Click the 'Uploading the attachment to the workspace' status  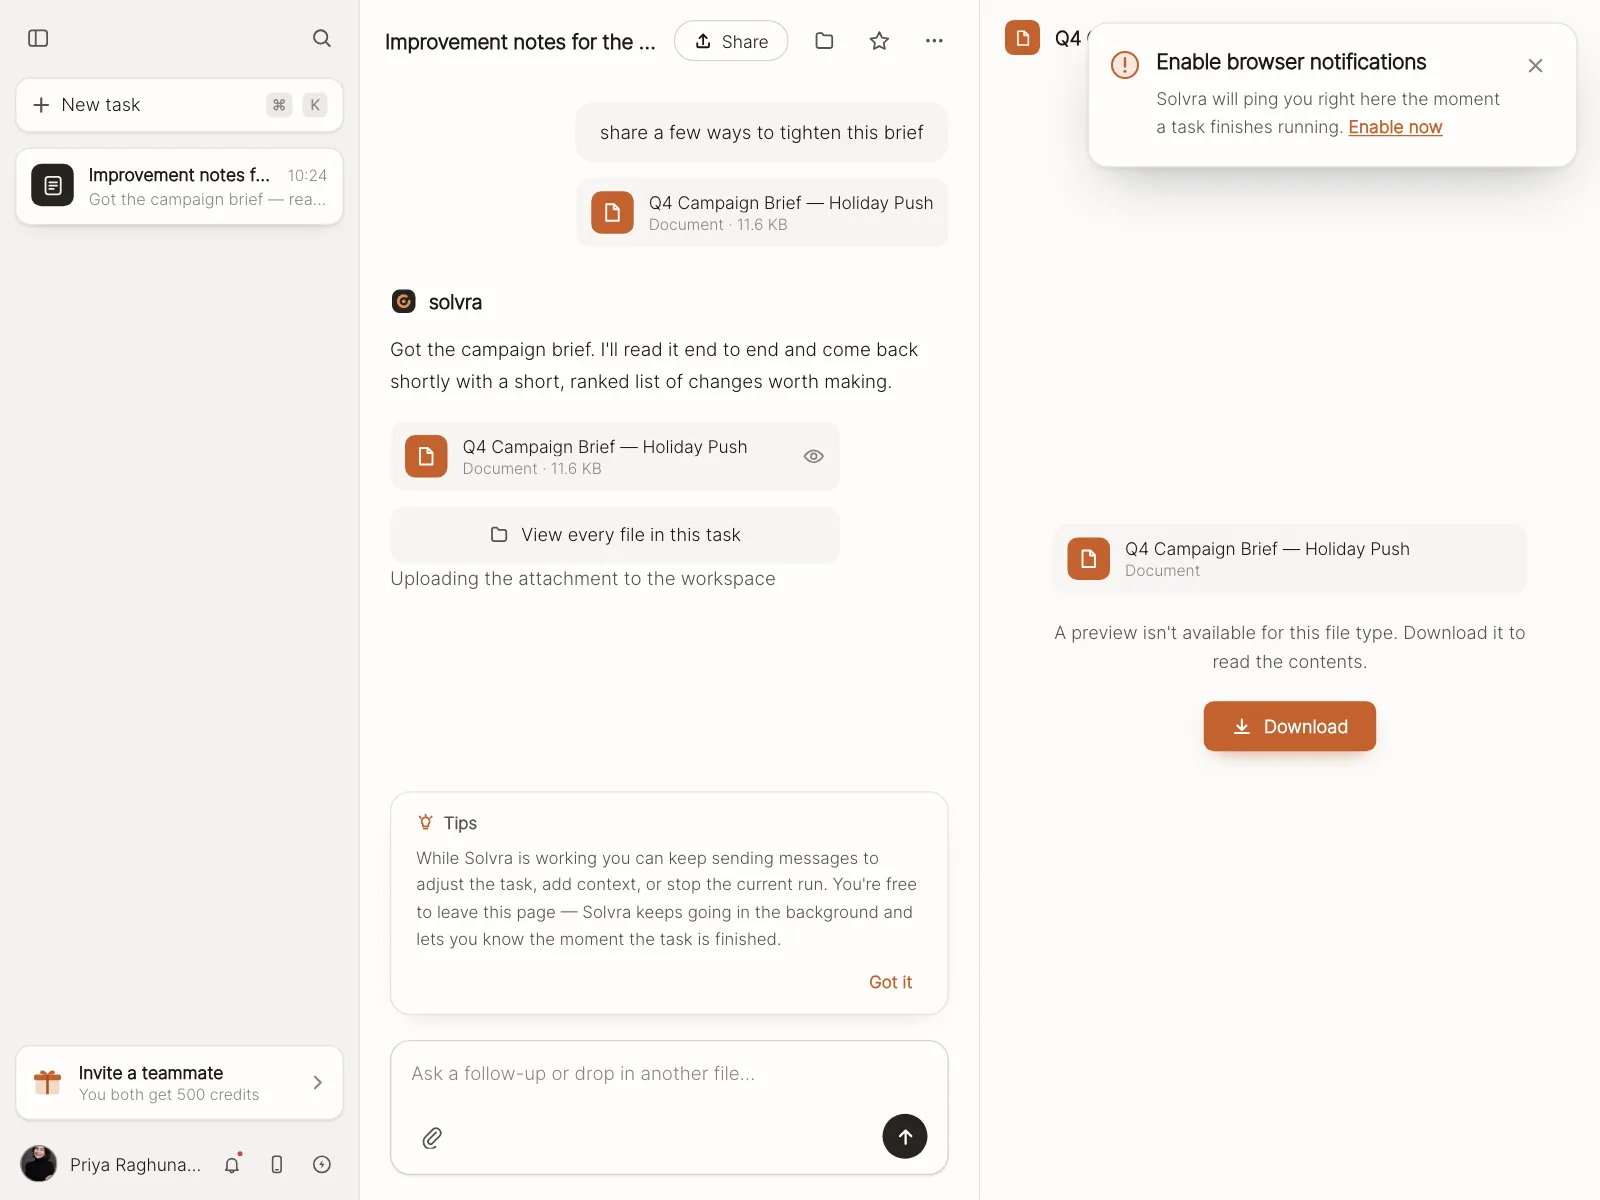[583, 579]
